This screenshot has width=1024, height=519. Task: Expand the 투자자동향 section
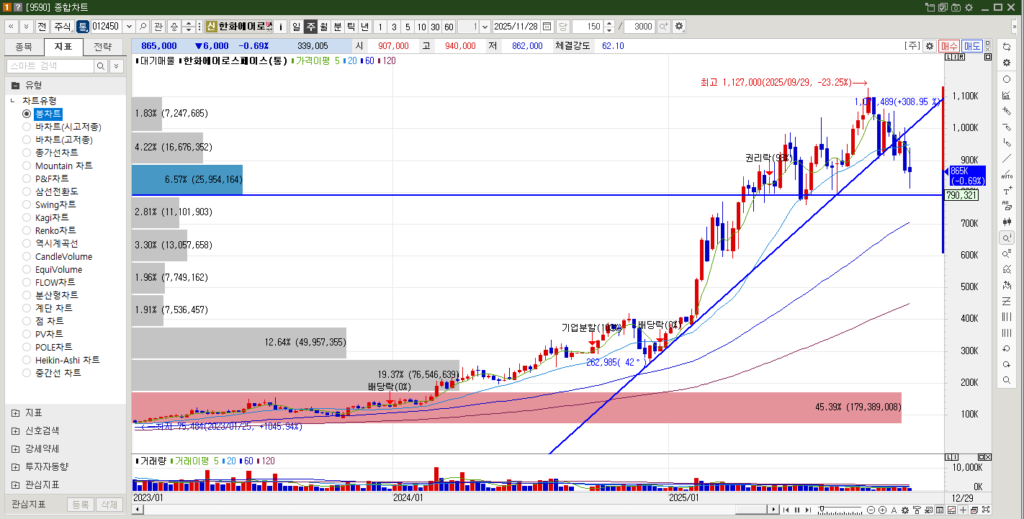[47, 466]
